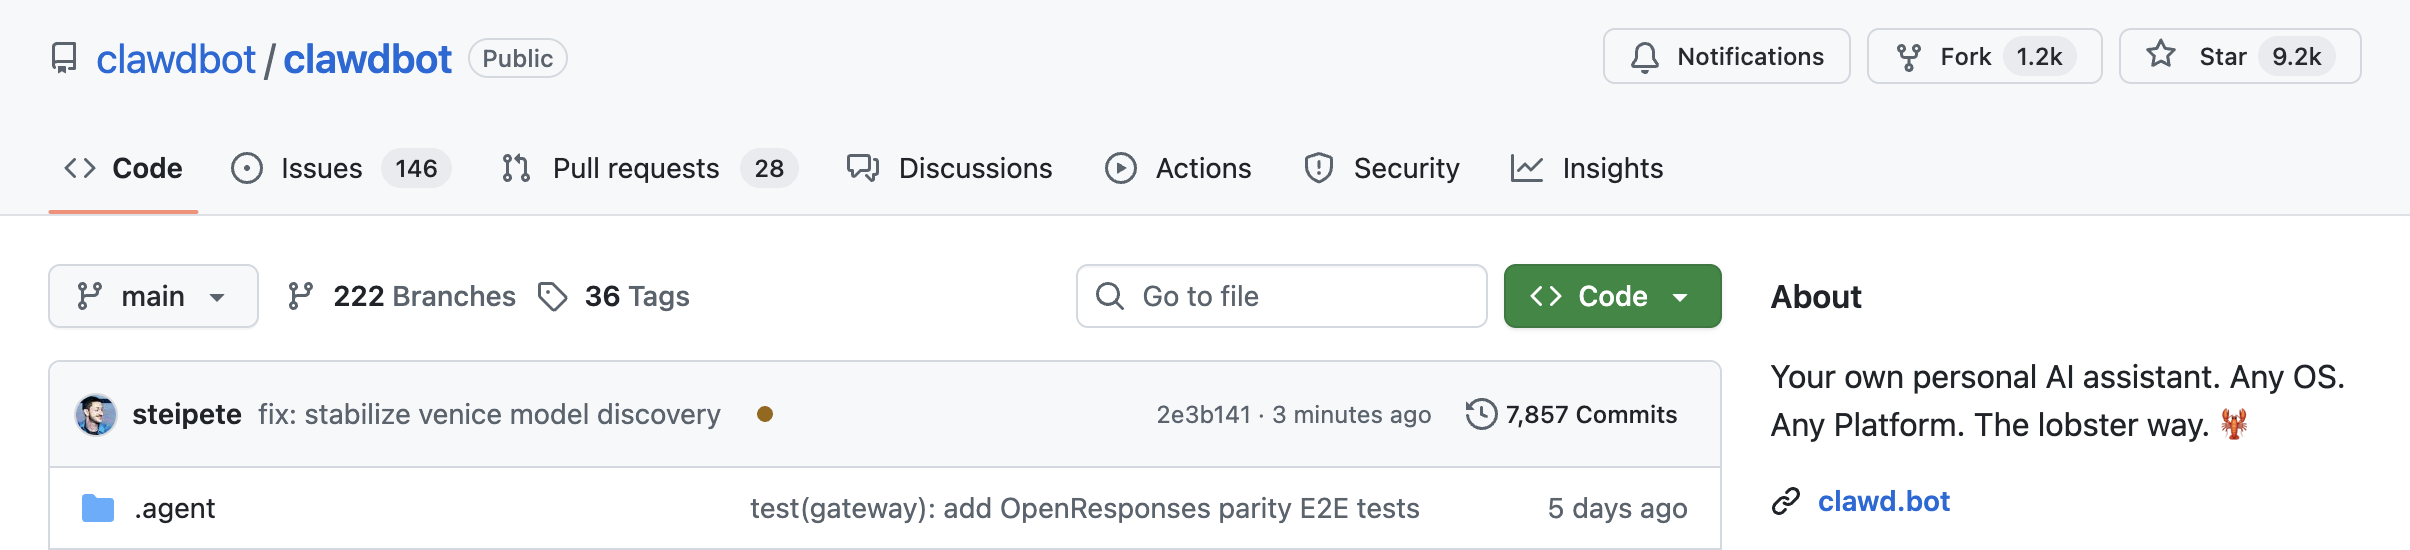Open the Issues tab
2410x550 pixels.
click(x=321, y=168)
